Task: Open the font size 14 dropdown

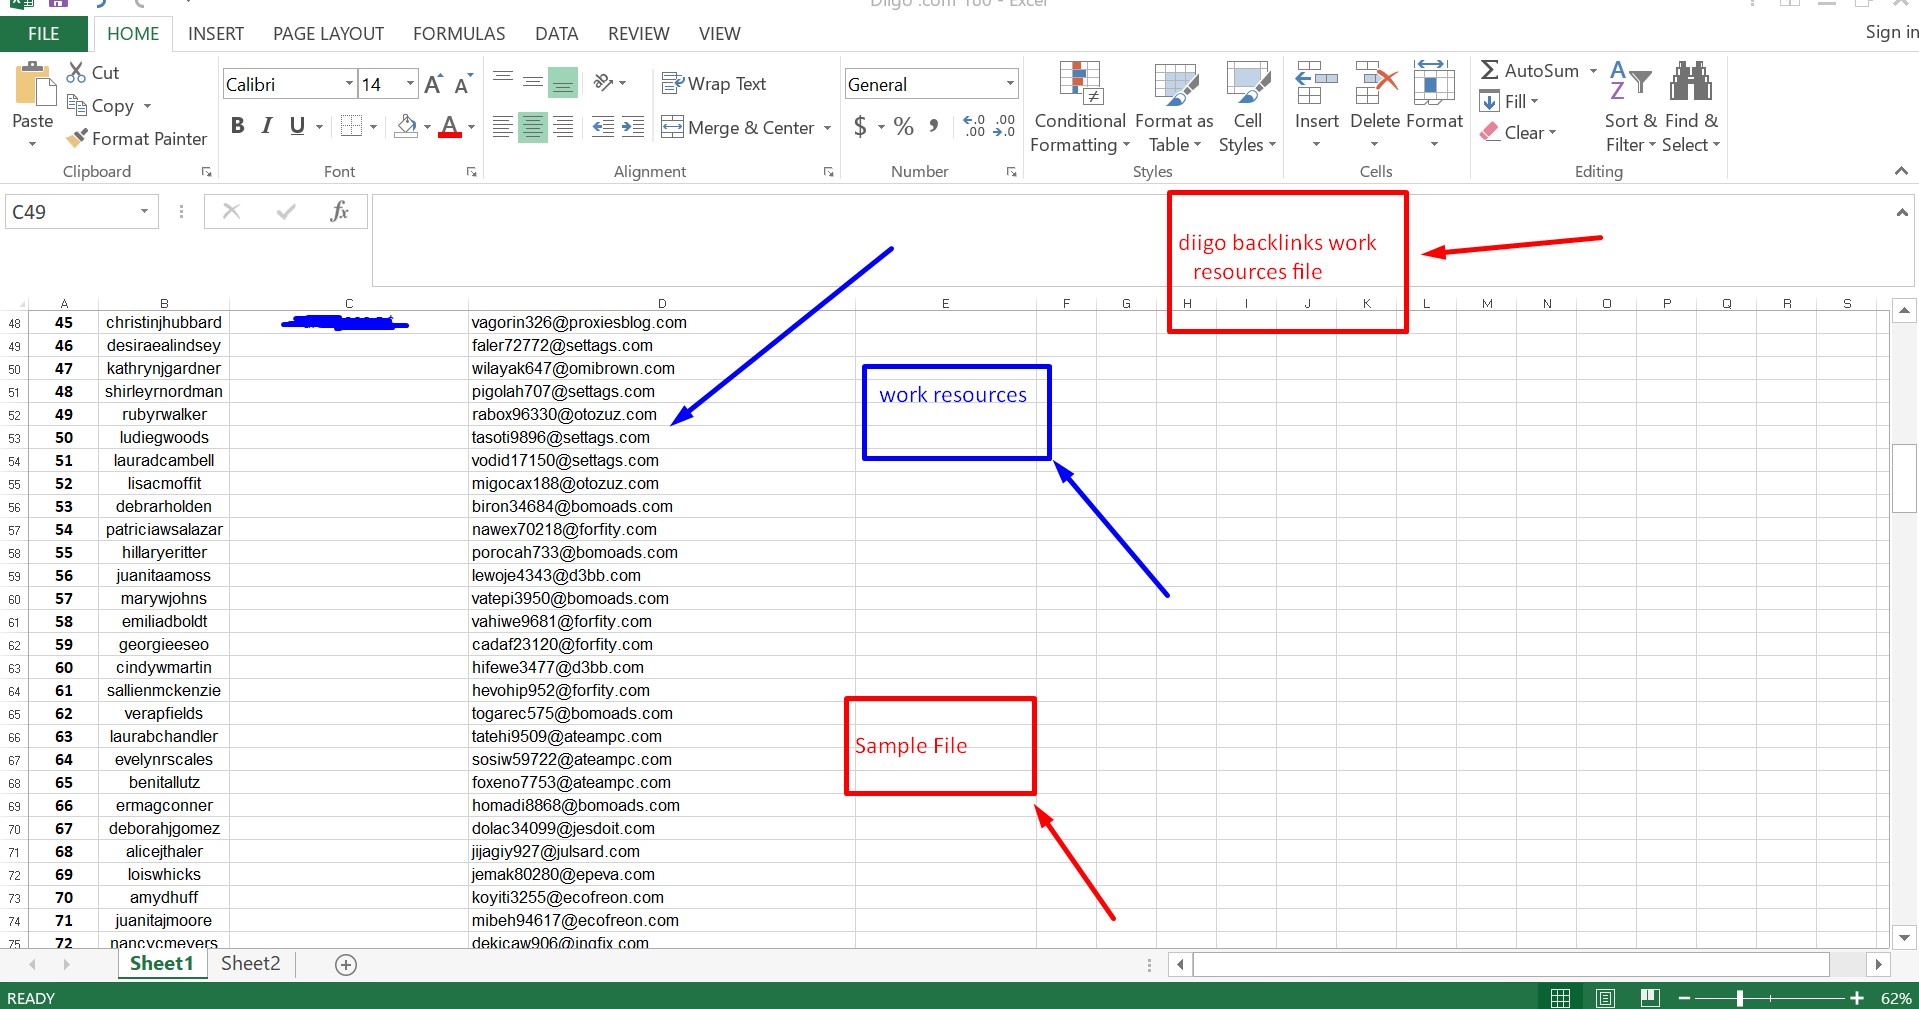Action: tap(410, 84)
